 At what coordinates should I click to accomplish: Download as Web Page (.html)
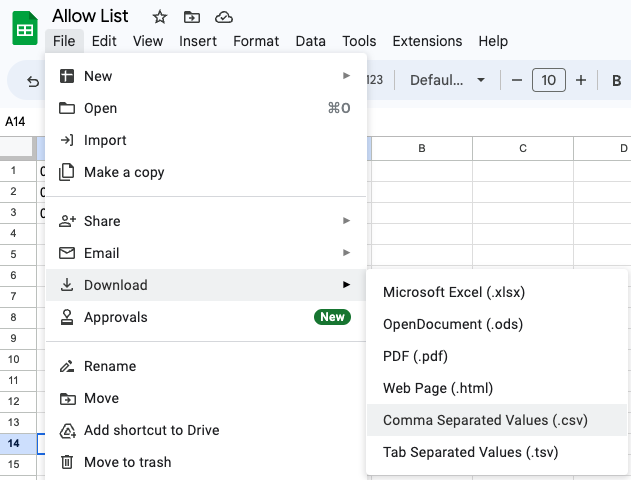(x=497, y=388)
